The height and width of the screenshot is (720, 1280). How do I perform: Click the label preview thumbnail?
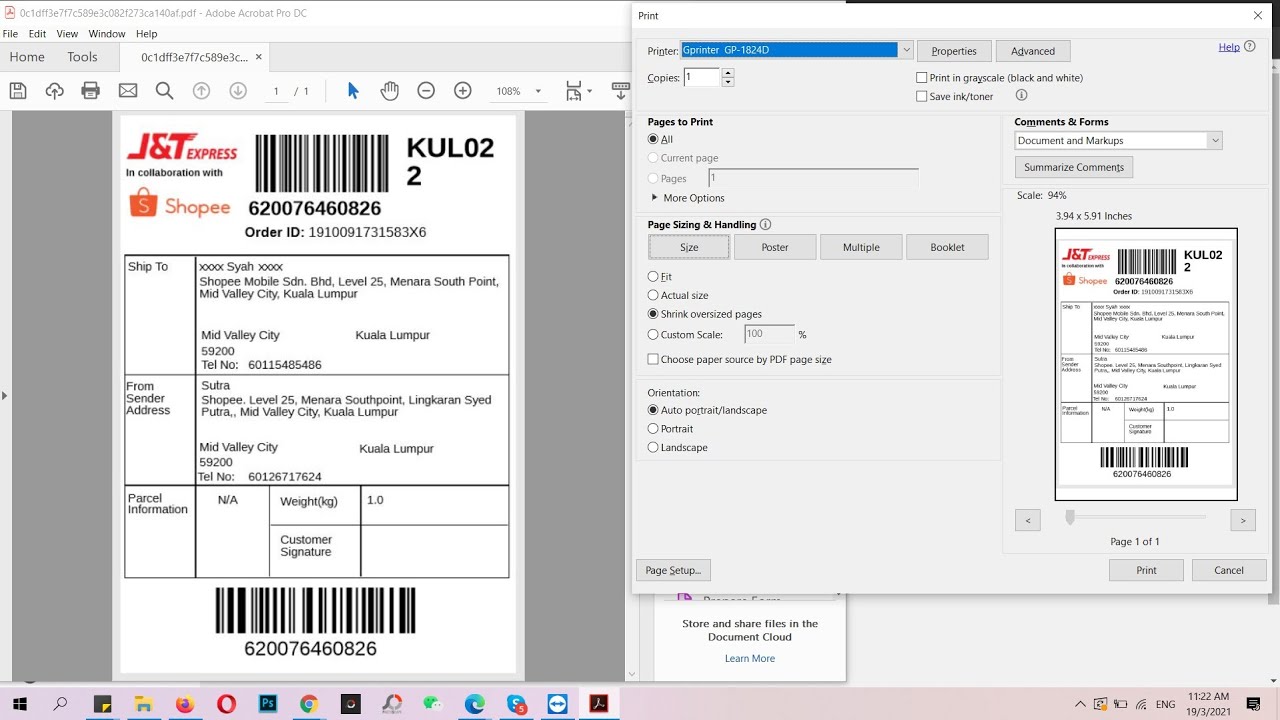[1146, 364]
